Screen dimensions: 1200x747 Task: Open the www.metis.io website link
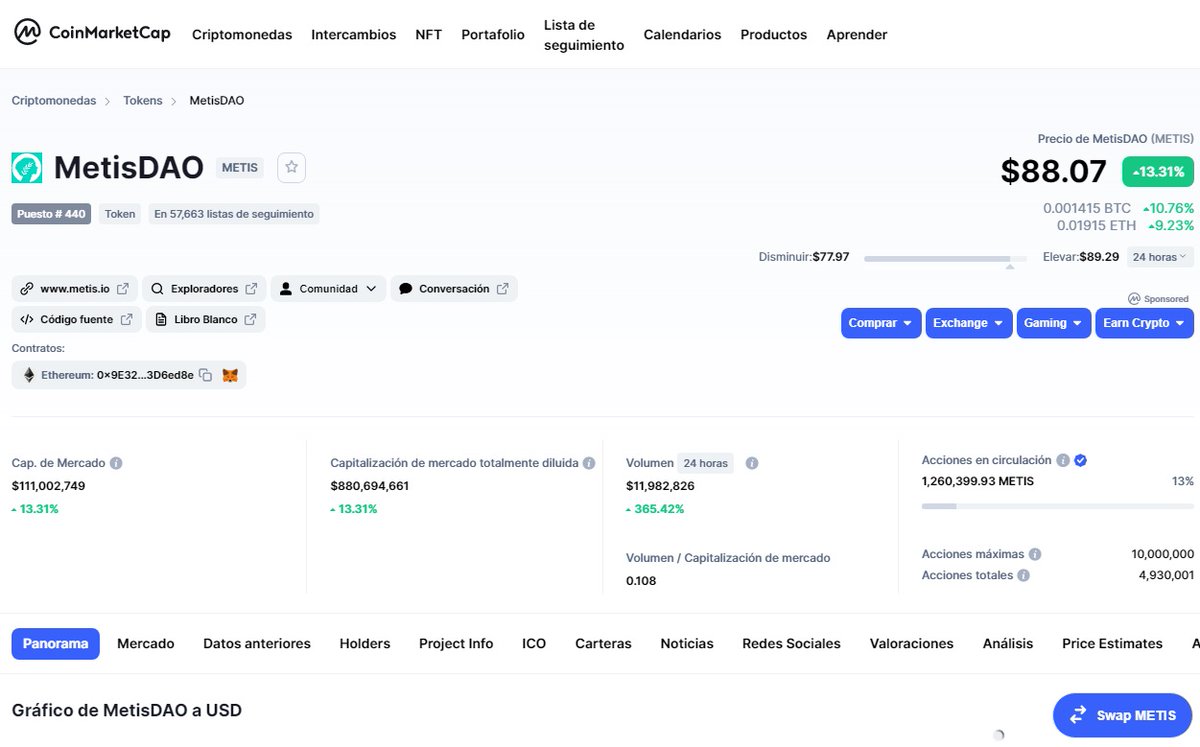75,289
